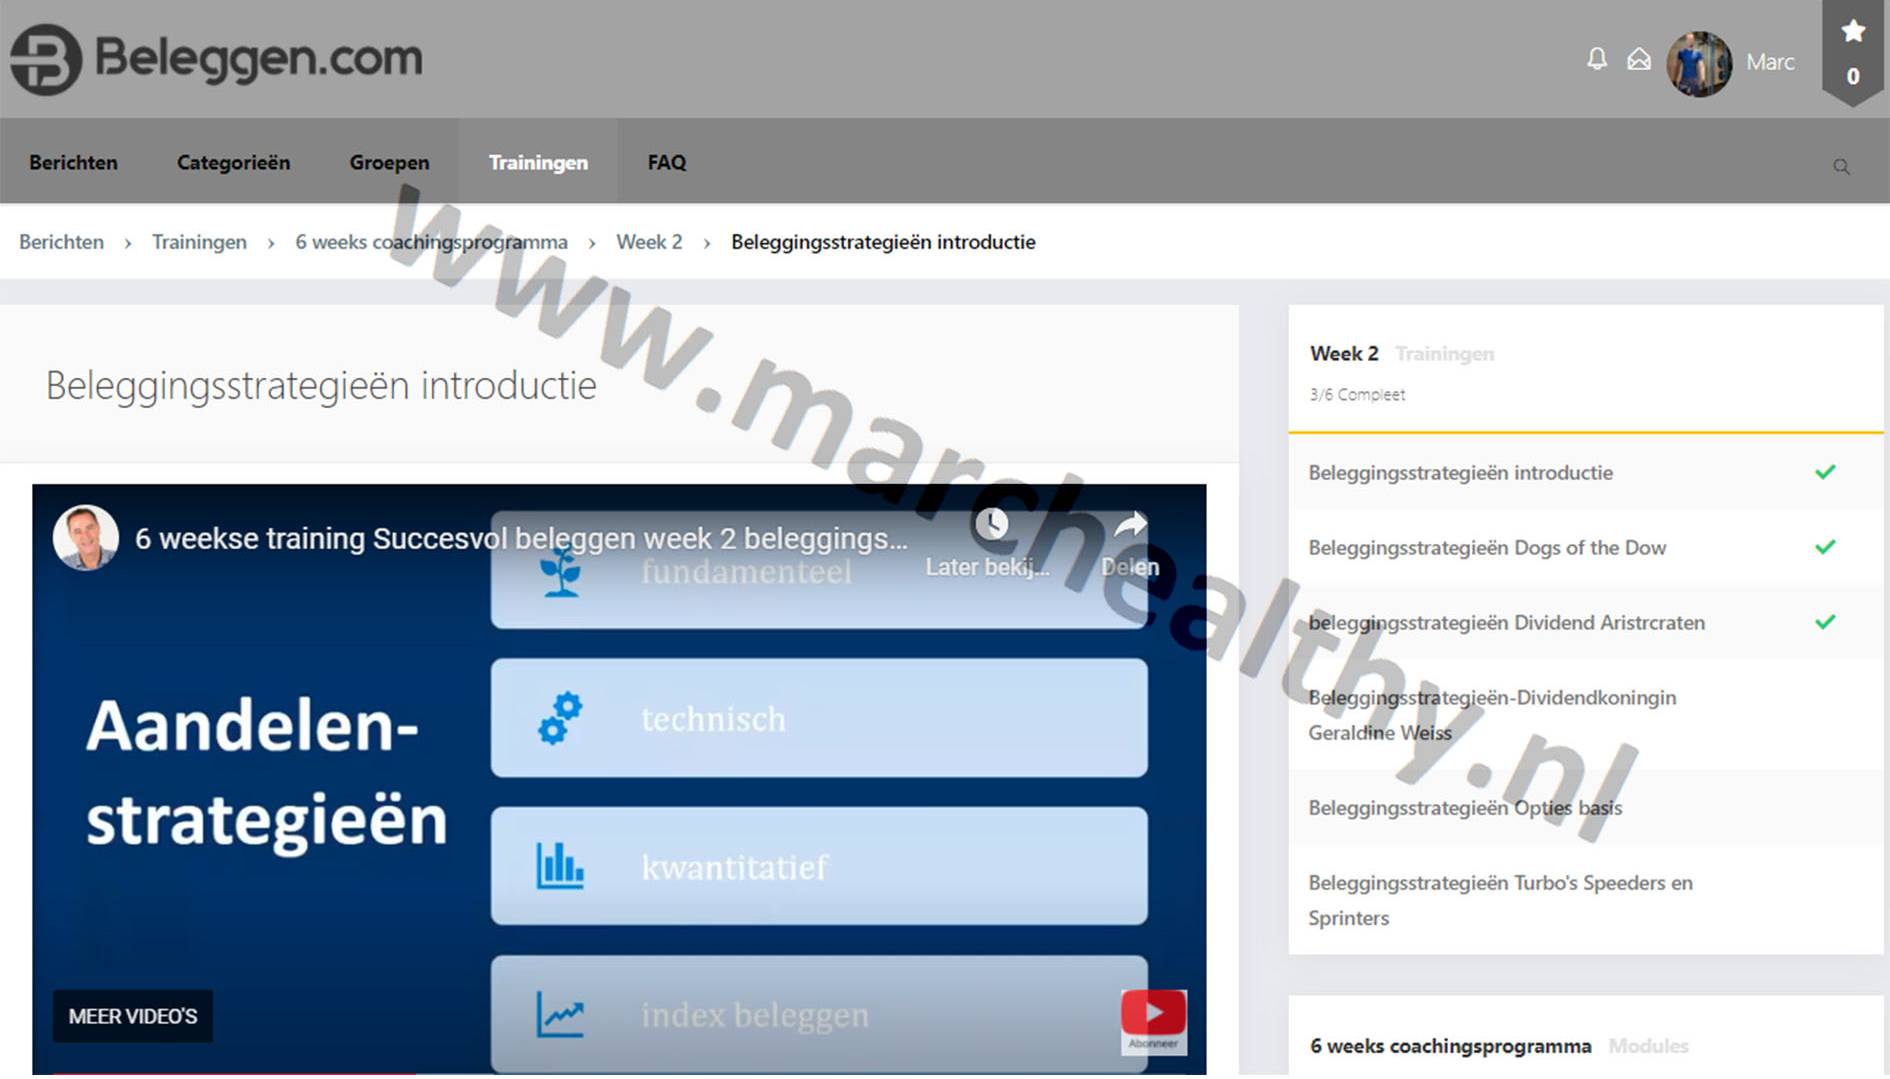Click the MEER VIDEO'S button

(133, 1016)
